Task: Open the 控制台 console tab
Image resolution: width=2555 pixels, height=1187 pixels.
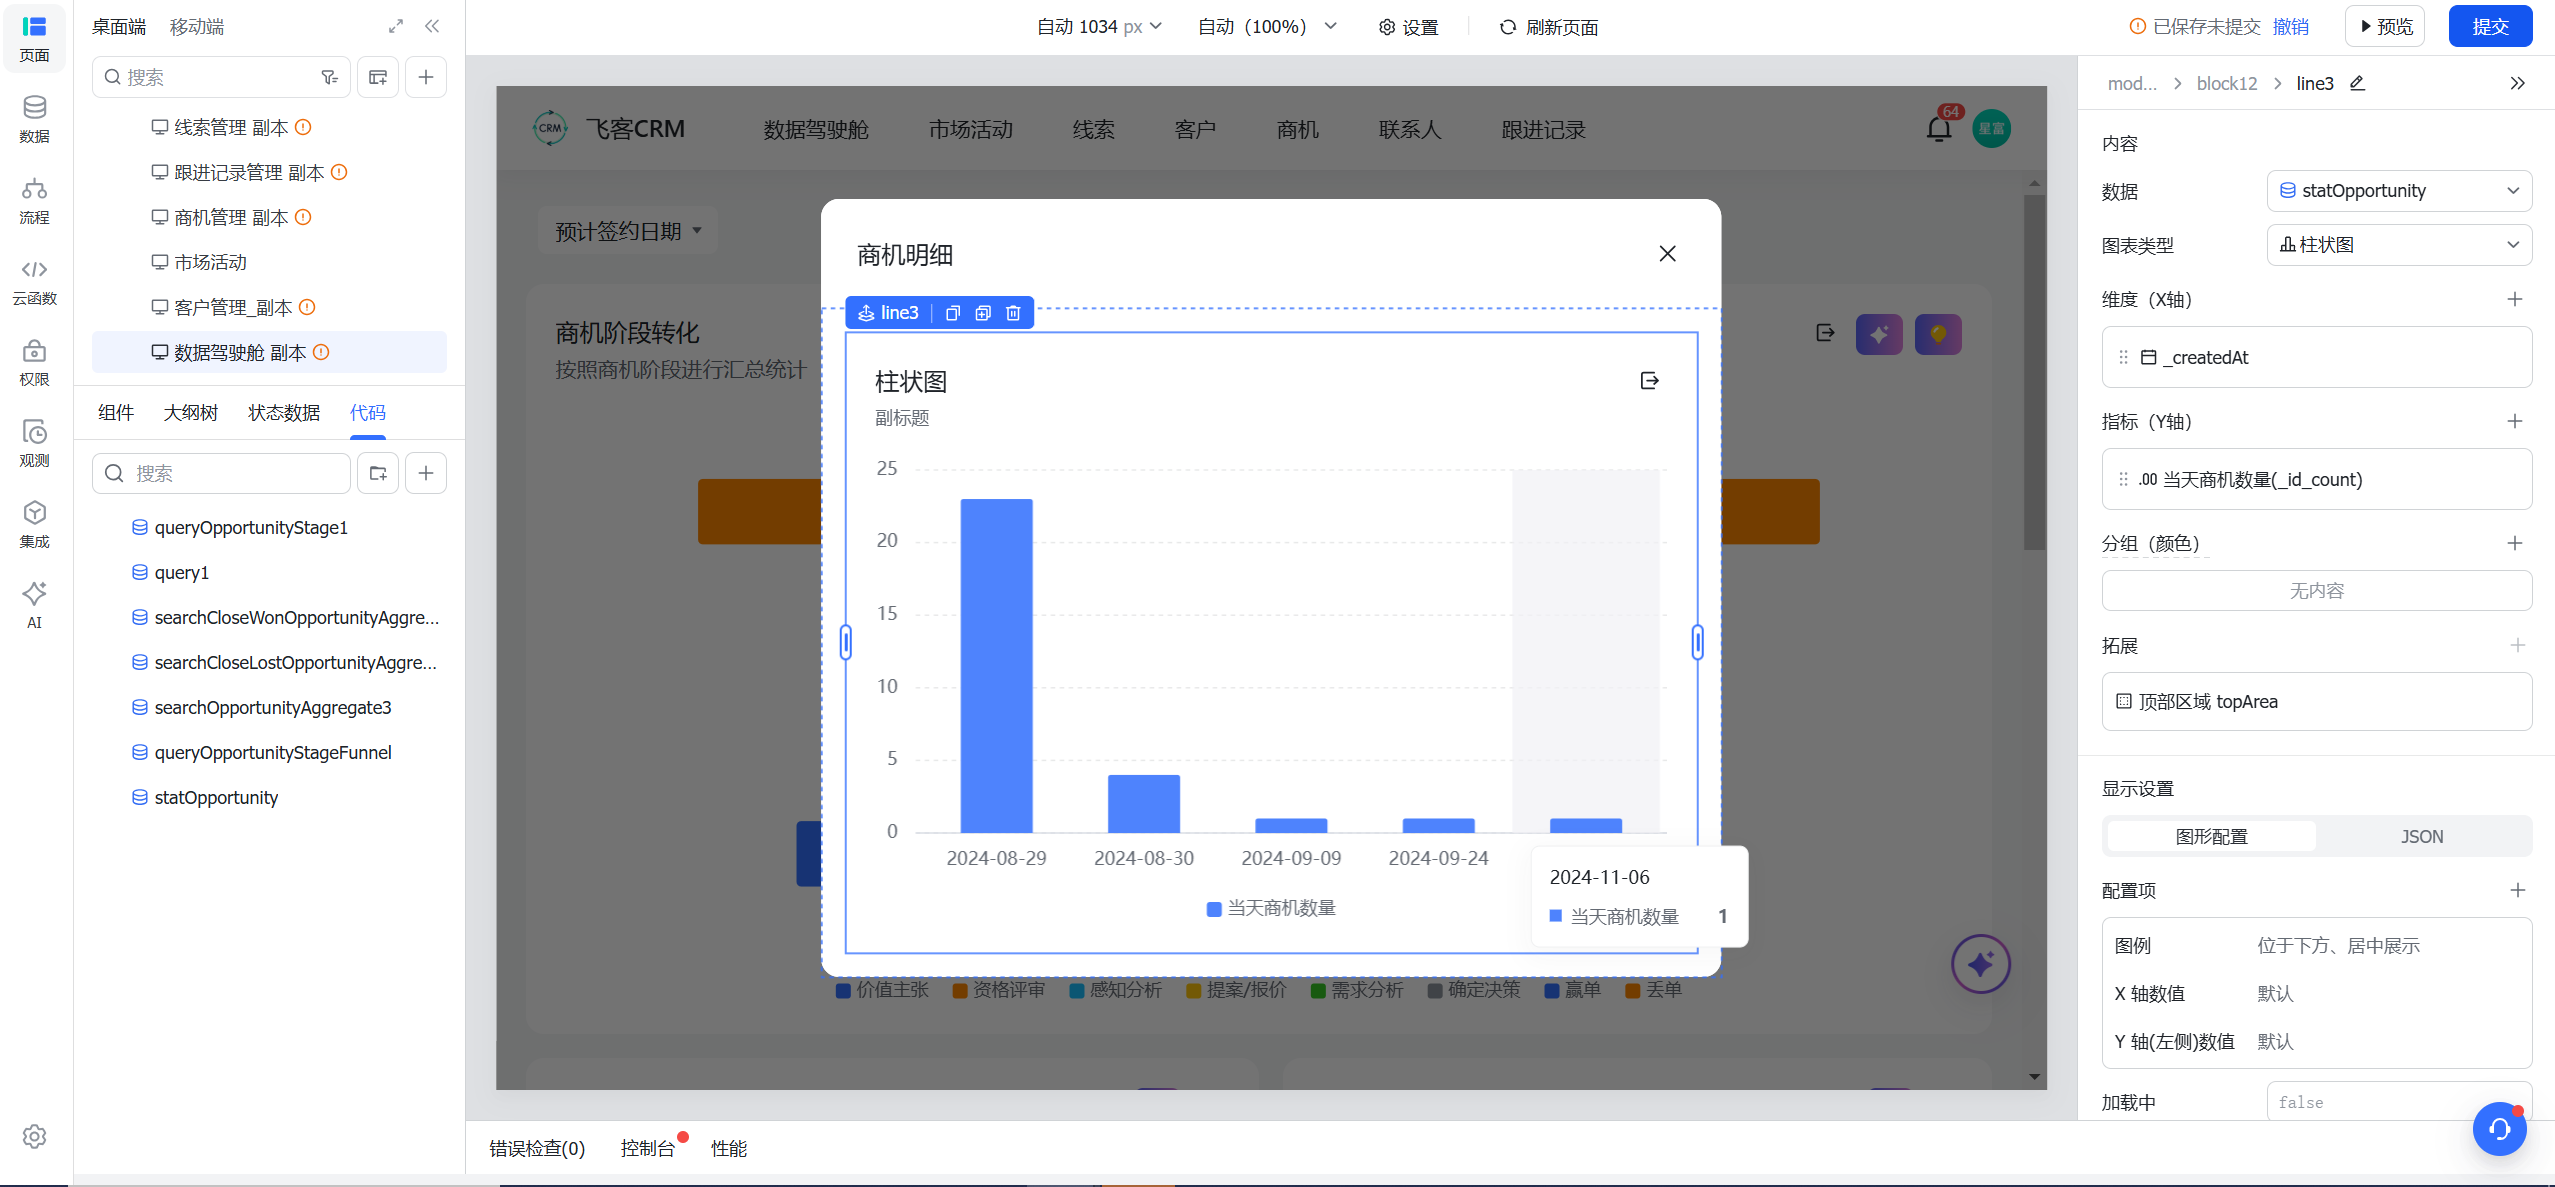Action: coord(647,1148)
